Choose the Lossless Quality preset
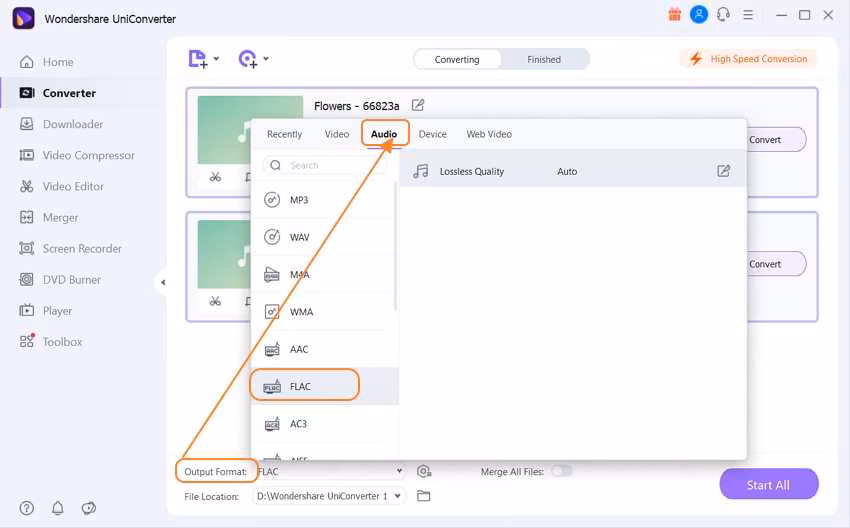850x528 pixels. tap(573, 171)
